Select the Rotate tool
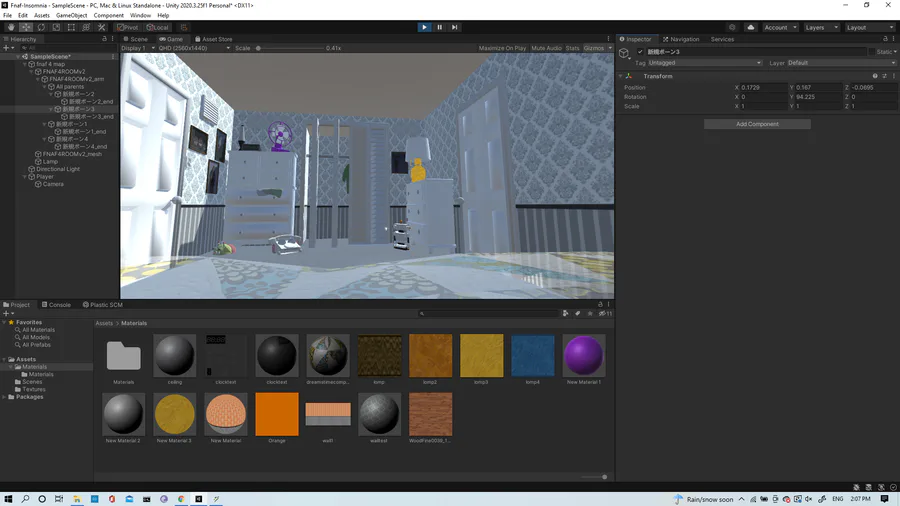Screen dimensions: 900x506 41,27
